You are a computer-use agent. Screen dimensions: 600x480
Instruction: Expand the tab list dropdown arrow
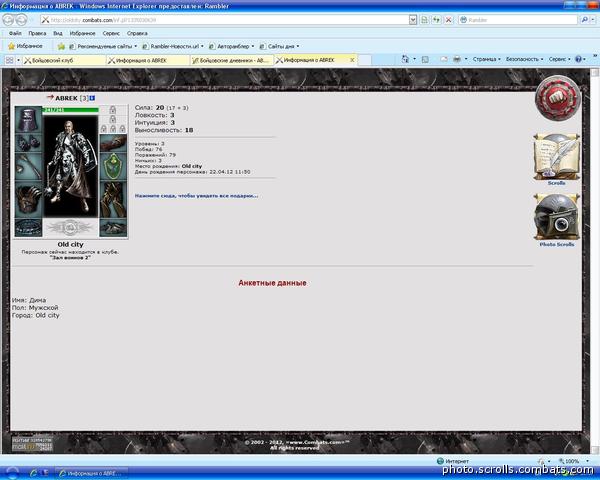[x=18, y=60]
